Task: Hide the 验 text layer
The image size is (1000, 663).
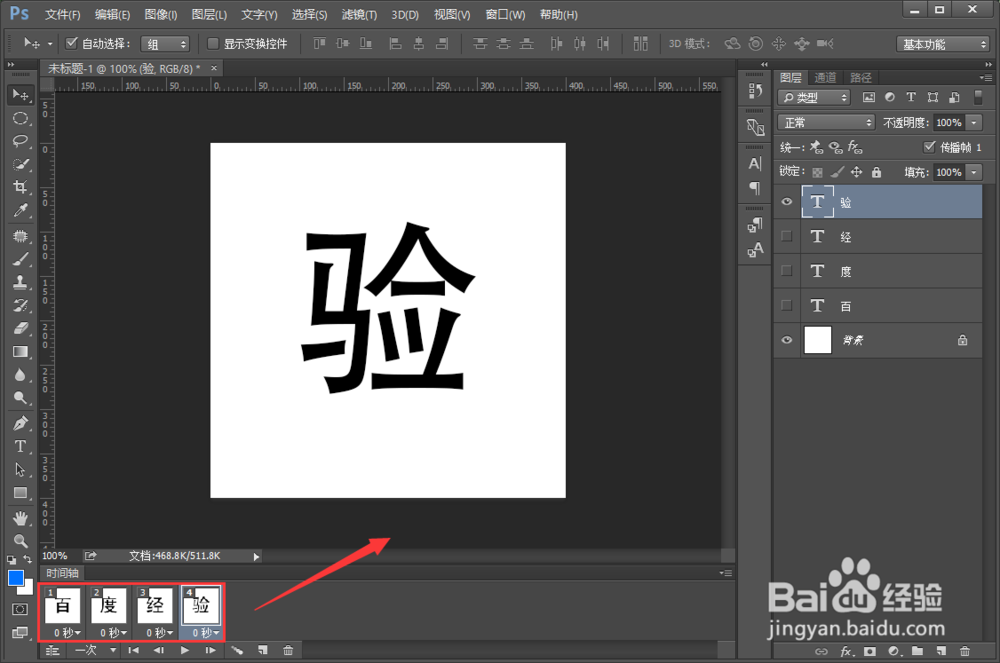Action: (787, 201)
